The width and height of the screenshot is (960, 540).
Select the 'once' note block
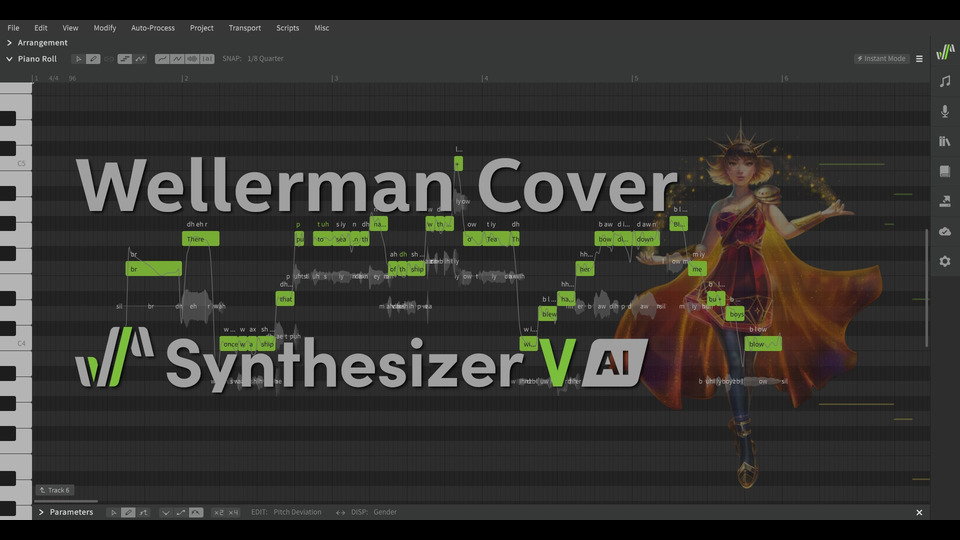pyautogui.click(x=230, y=344)
